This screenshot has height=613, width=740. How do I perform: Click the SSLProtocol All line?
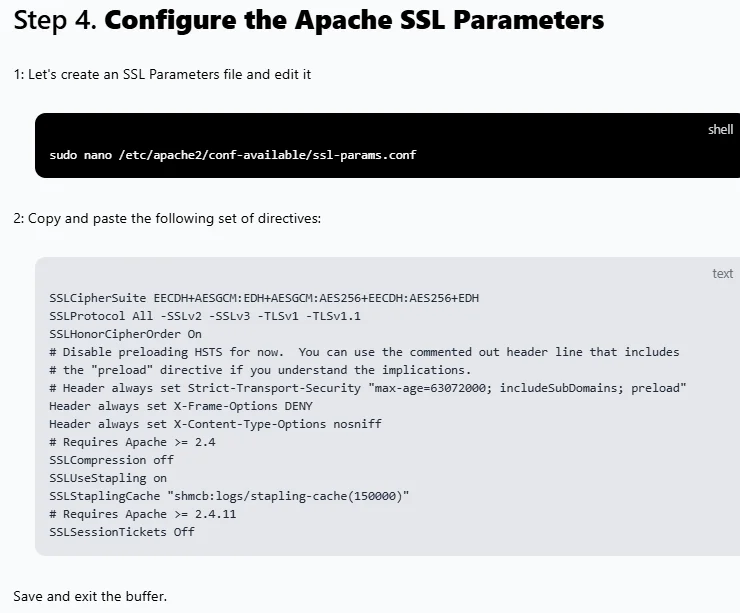click(205, 316)
